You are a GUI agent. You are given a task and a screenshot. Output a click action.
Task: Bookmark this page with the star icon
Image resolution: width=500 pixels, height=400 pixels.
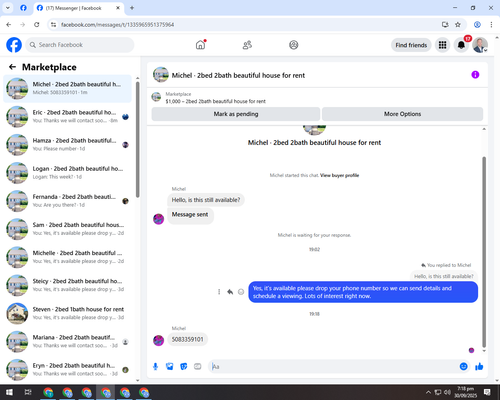coord(458,25)
